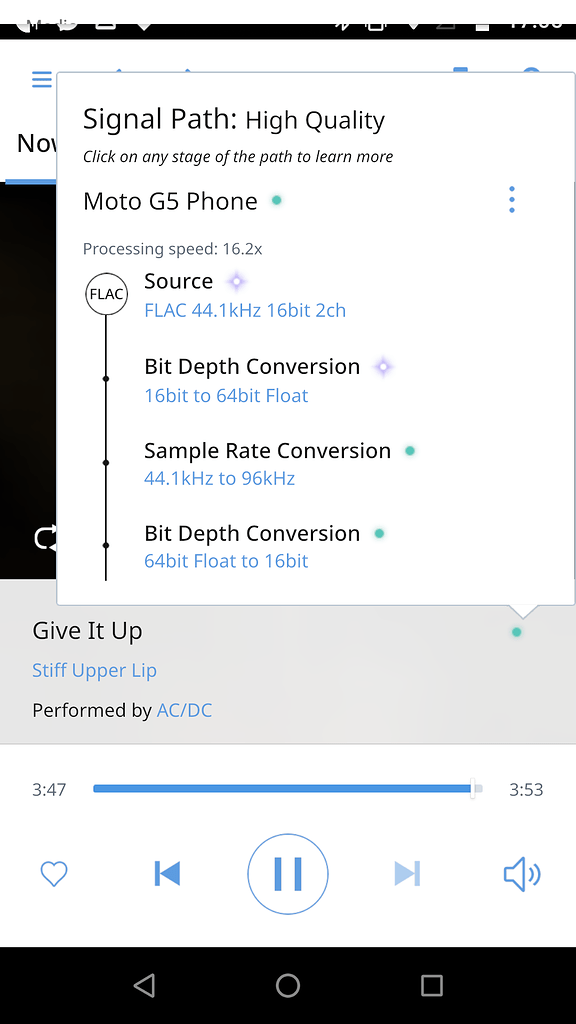This screenshot has width=576, height=1024.
Task: Click the FLAC source badge icon
Action: click(x=106, y=294)
